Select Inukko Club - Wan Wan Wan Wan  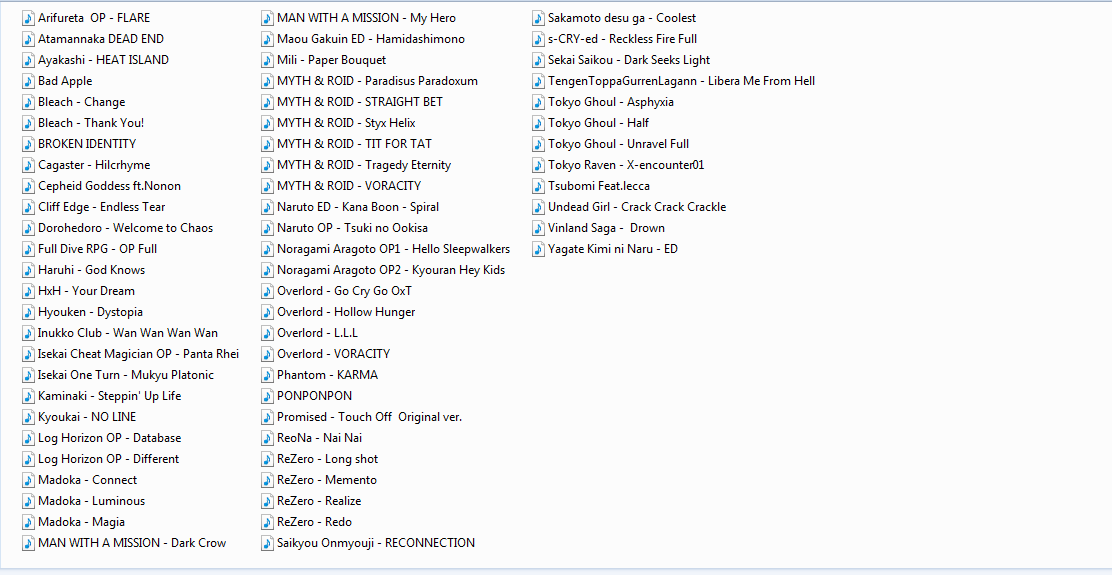128,333
